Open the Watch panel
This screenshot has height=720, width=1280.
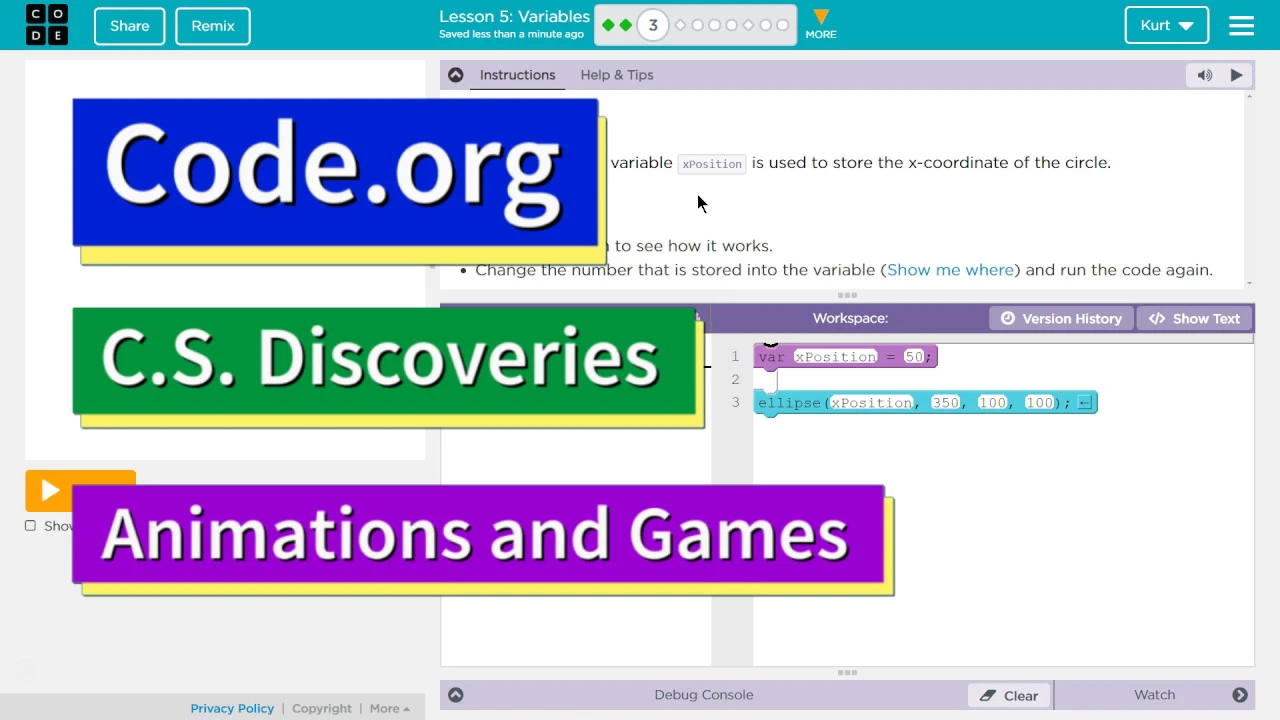[x=1154, y=695]
